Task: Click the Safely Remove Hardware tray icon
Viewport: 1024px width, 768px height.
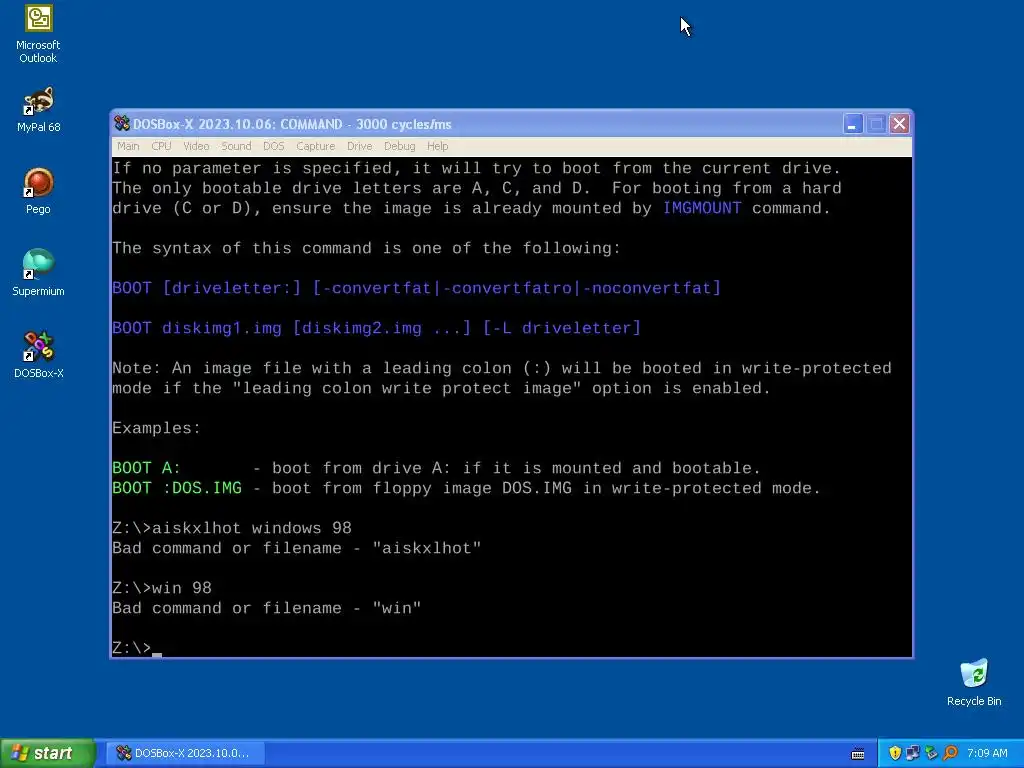Action: (931, 753)
